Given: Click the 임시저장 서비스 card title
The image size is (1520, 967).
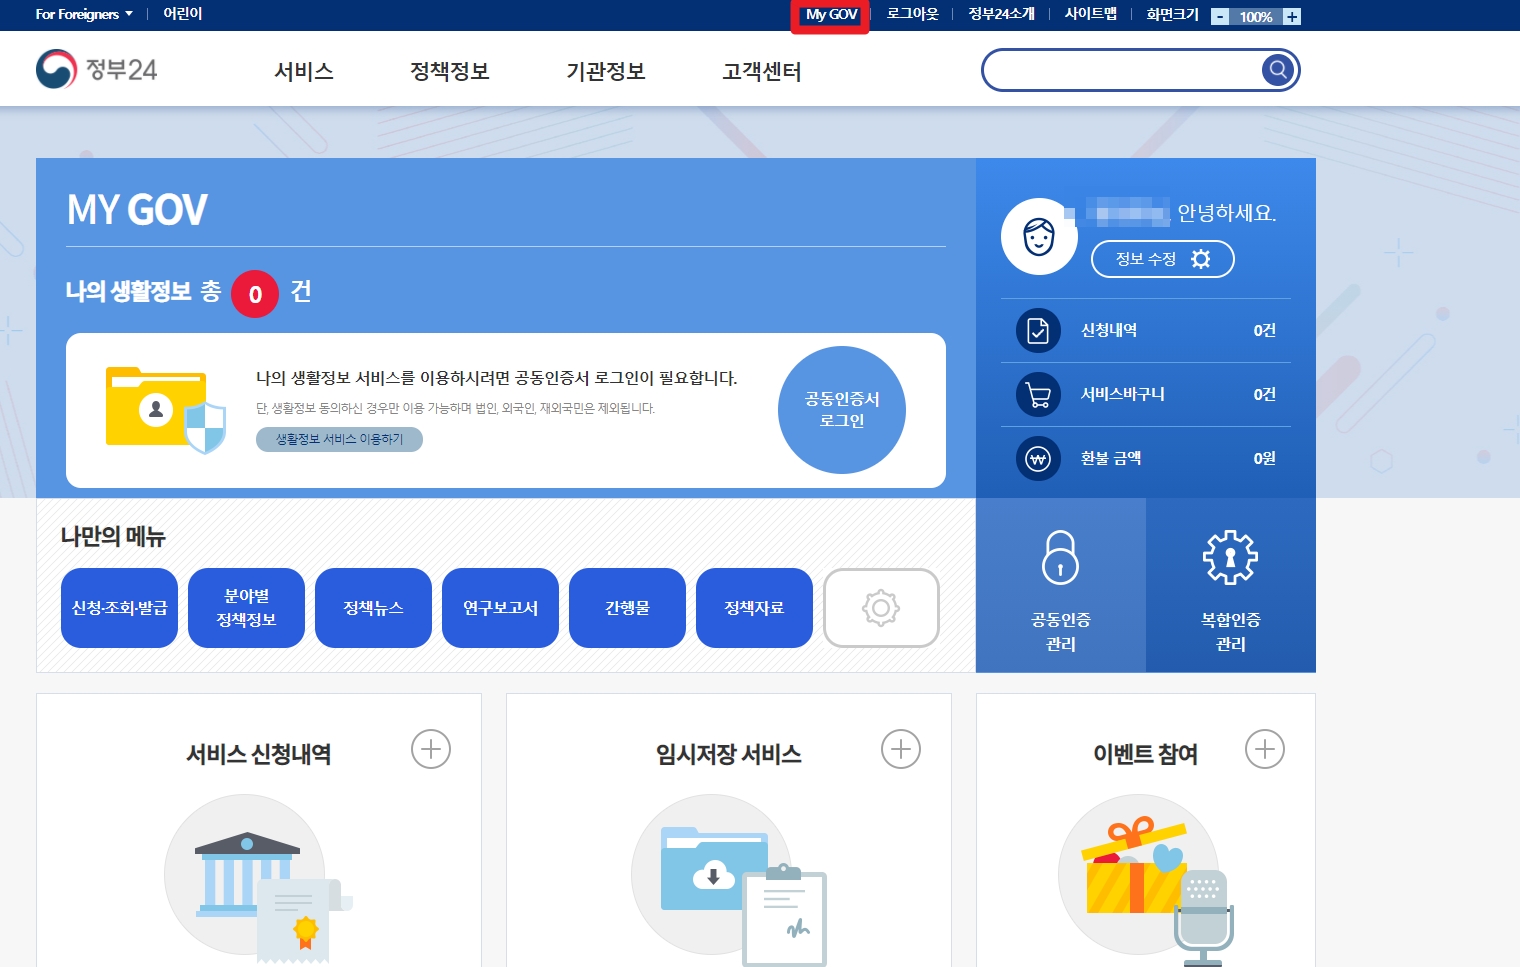Looking at the screenshot, I should pos(729,754).
